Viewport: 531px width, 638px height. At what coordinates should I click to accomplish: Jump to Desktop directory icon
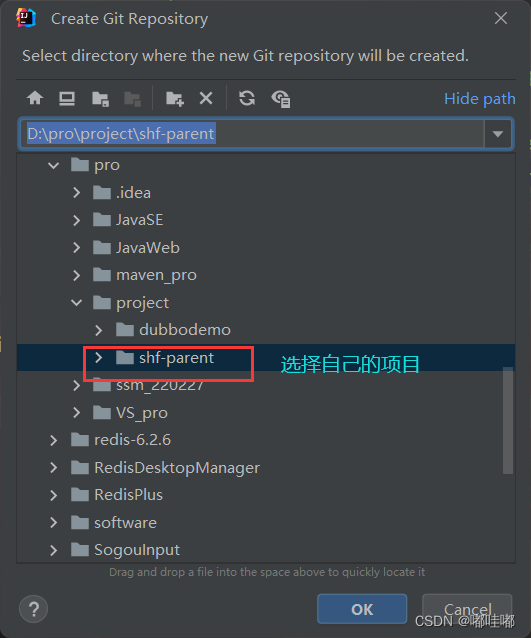(x=67, y=98)
